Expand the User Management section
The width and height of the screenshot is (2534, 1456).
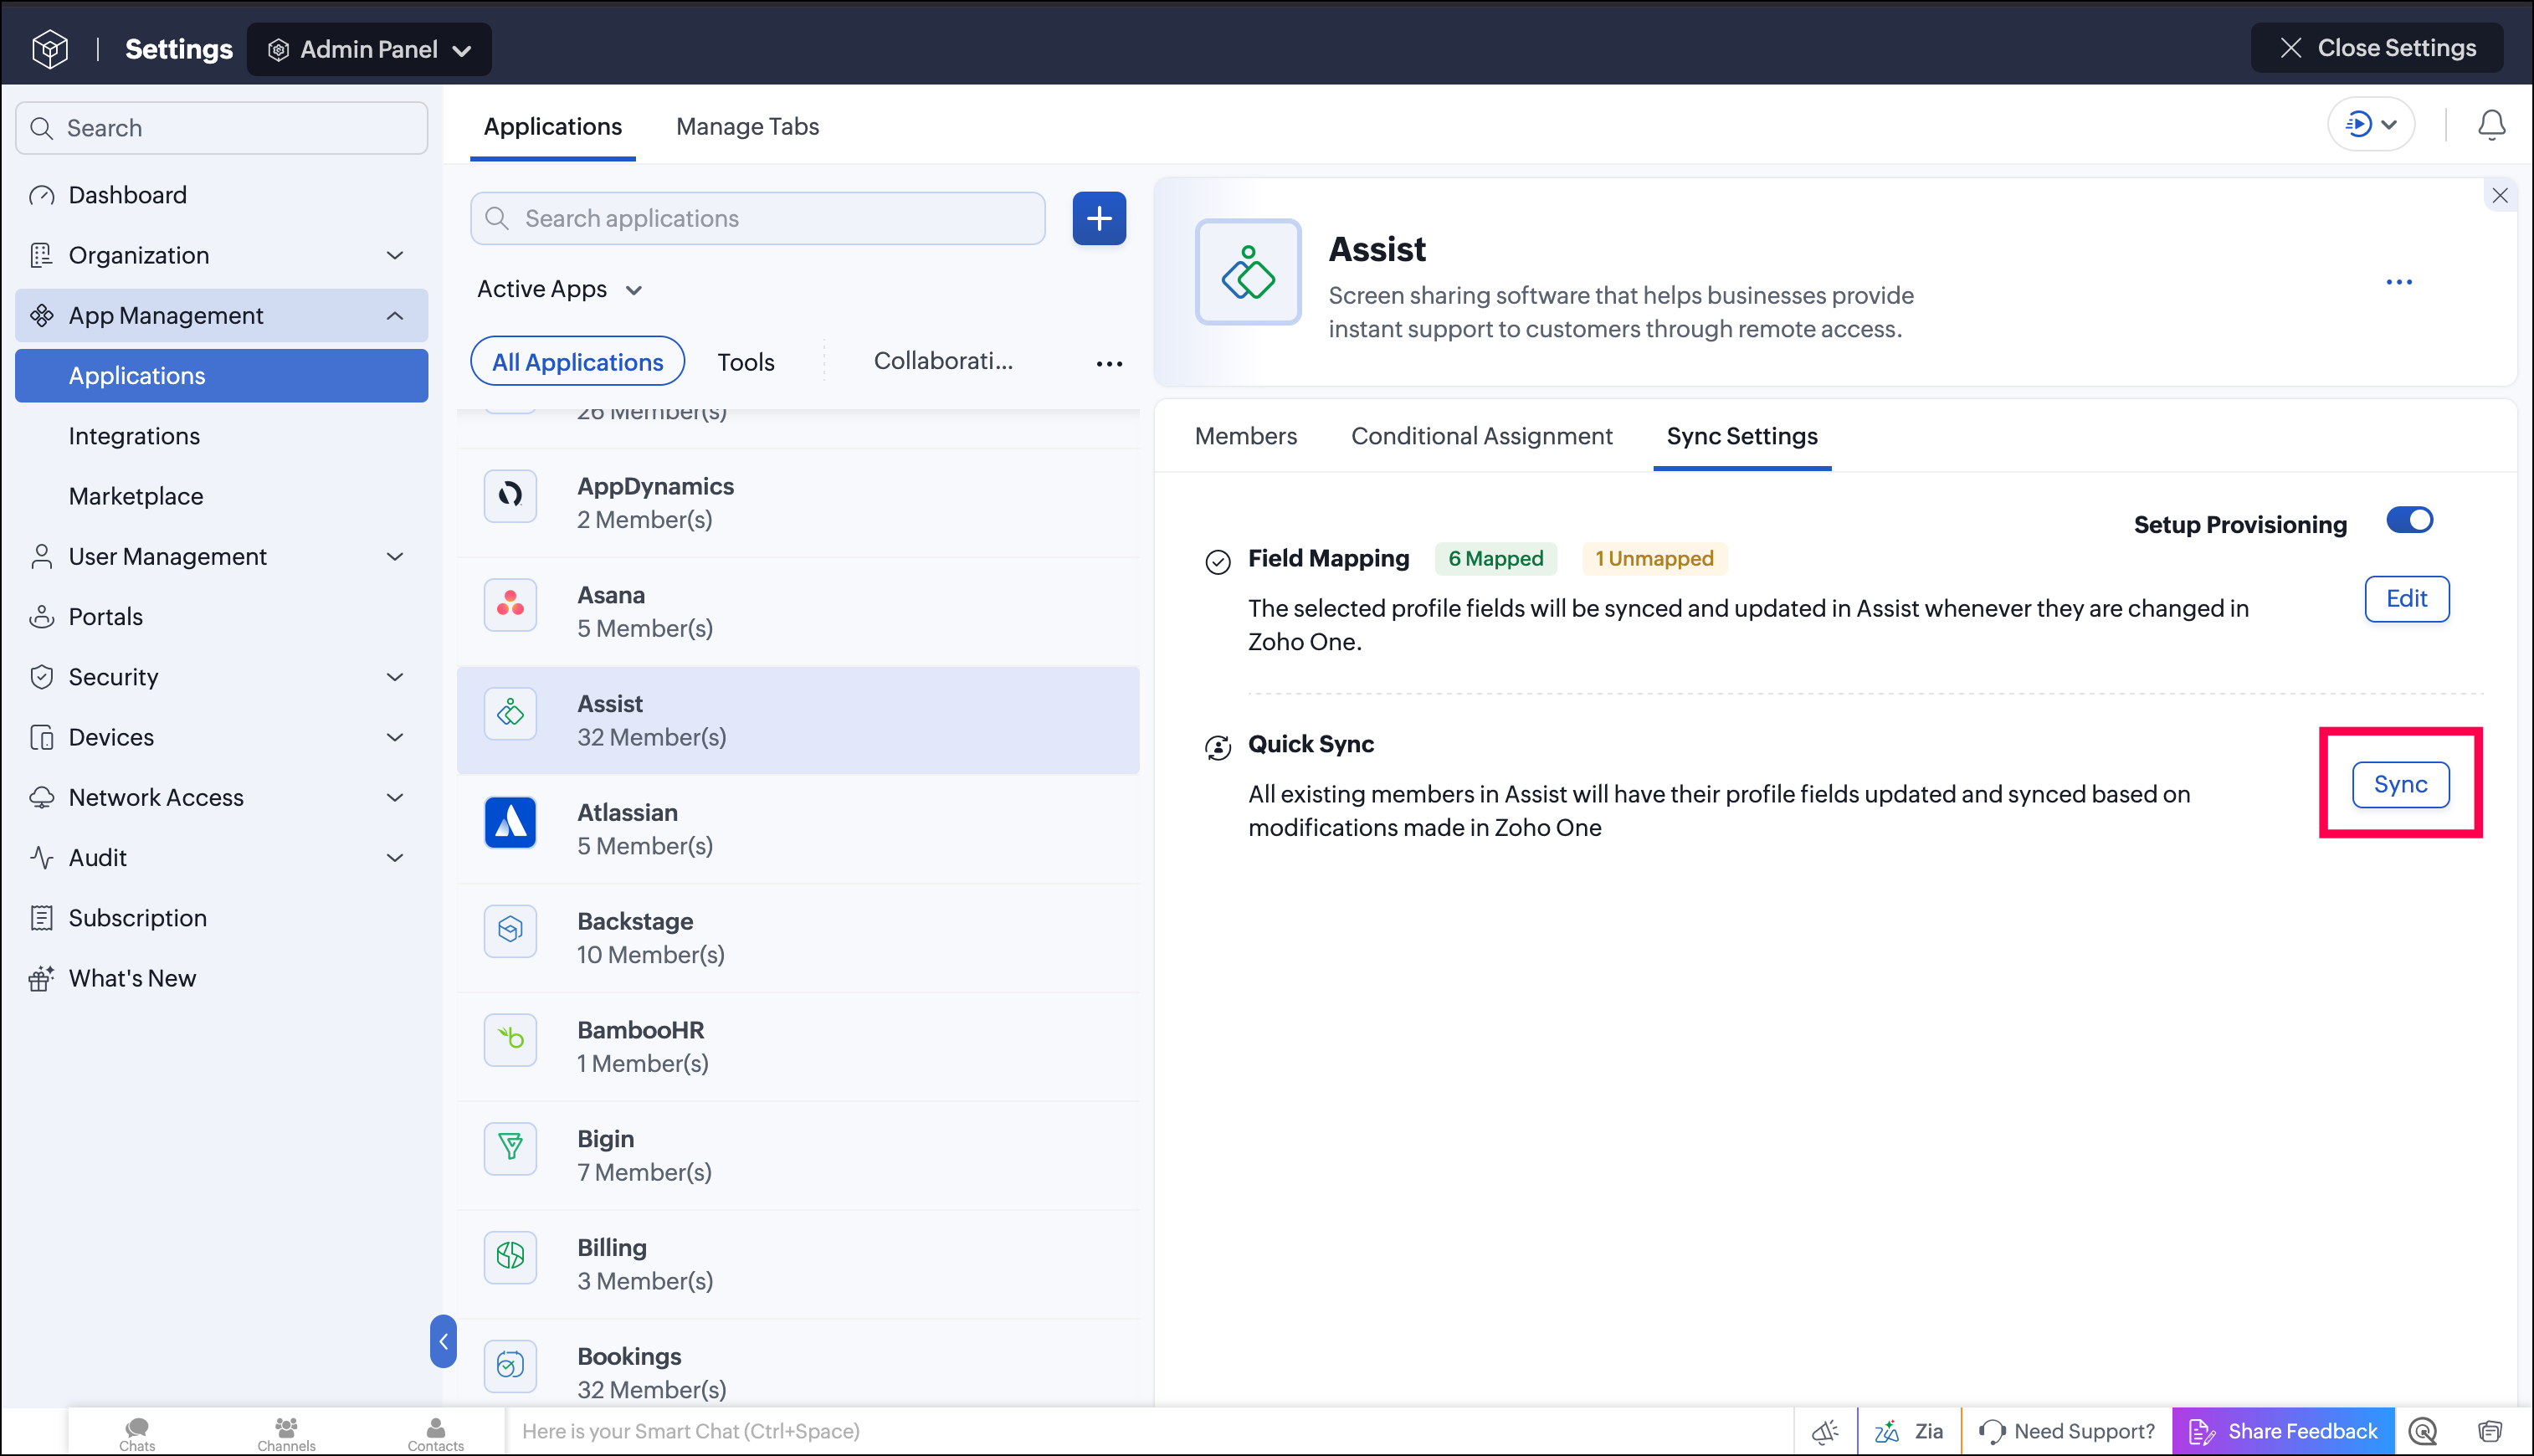222,556
